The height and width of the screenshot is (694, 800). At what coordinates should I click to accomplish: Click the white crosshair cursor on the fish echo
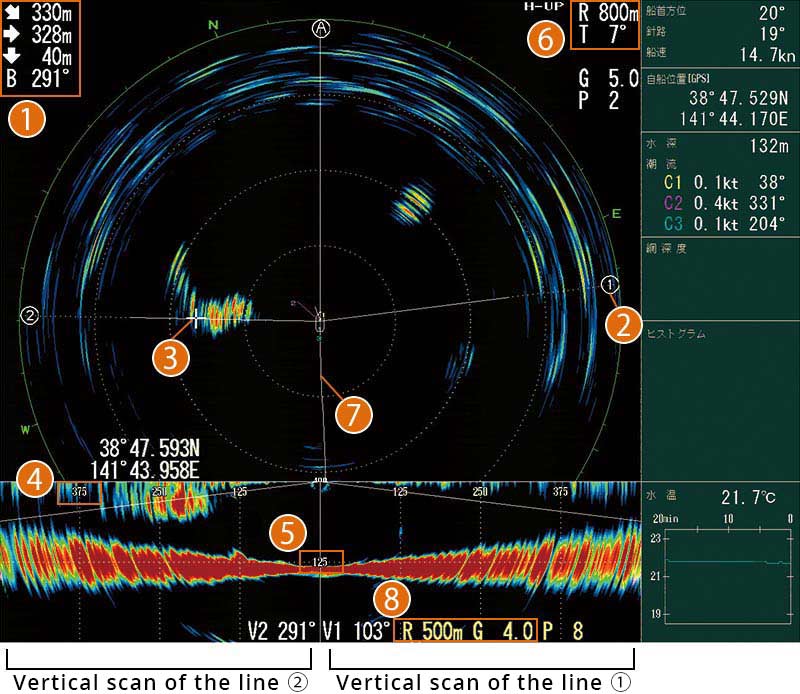tap(197, 317)
